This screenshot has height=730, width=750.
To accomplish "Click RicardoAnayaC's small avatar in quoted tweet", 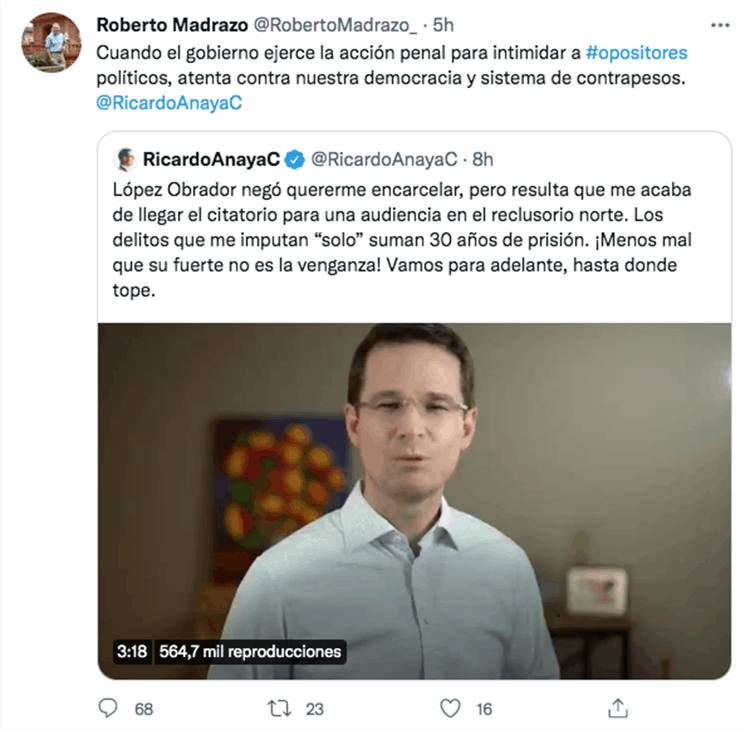I will click(126, 159).
